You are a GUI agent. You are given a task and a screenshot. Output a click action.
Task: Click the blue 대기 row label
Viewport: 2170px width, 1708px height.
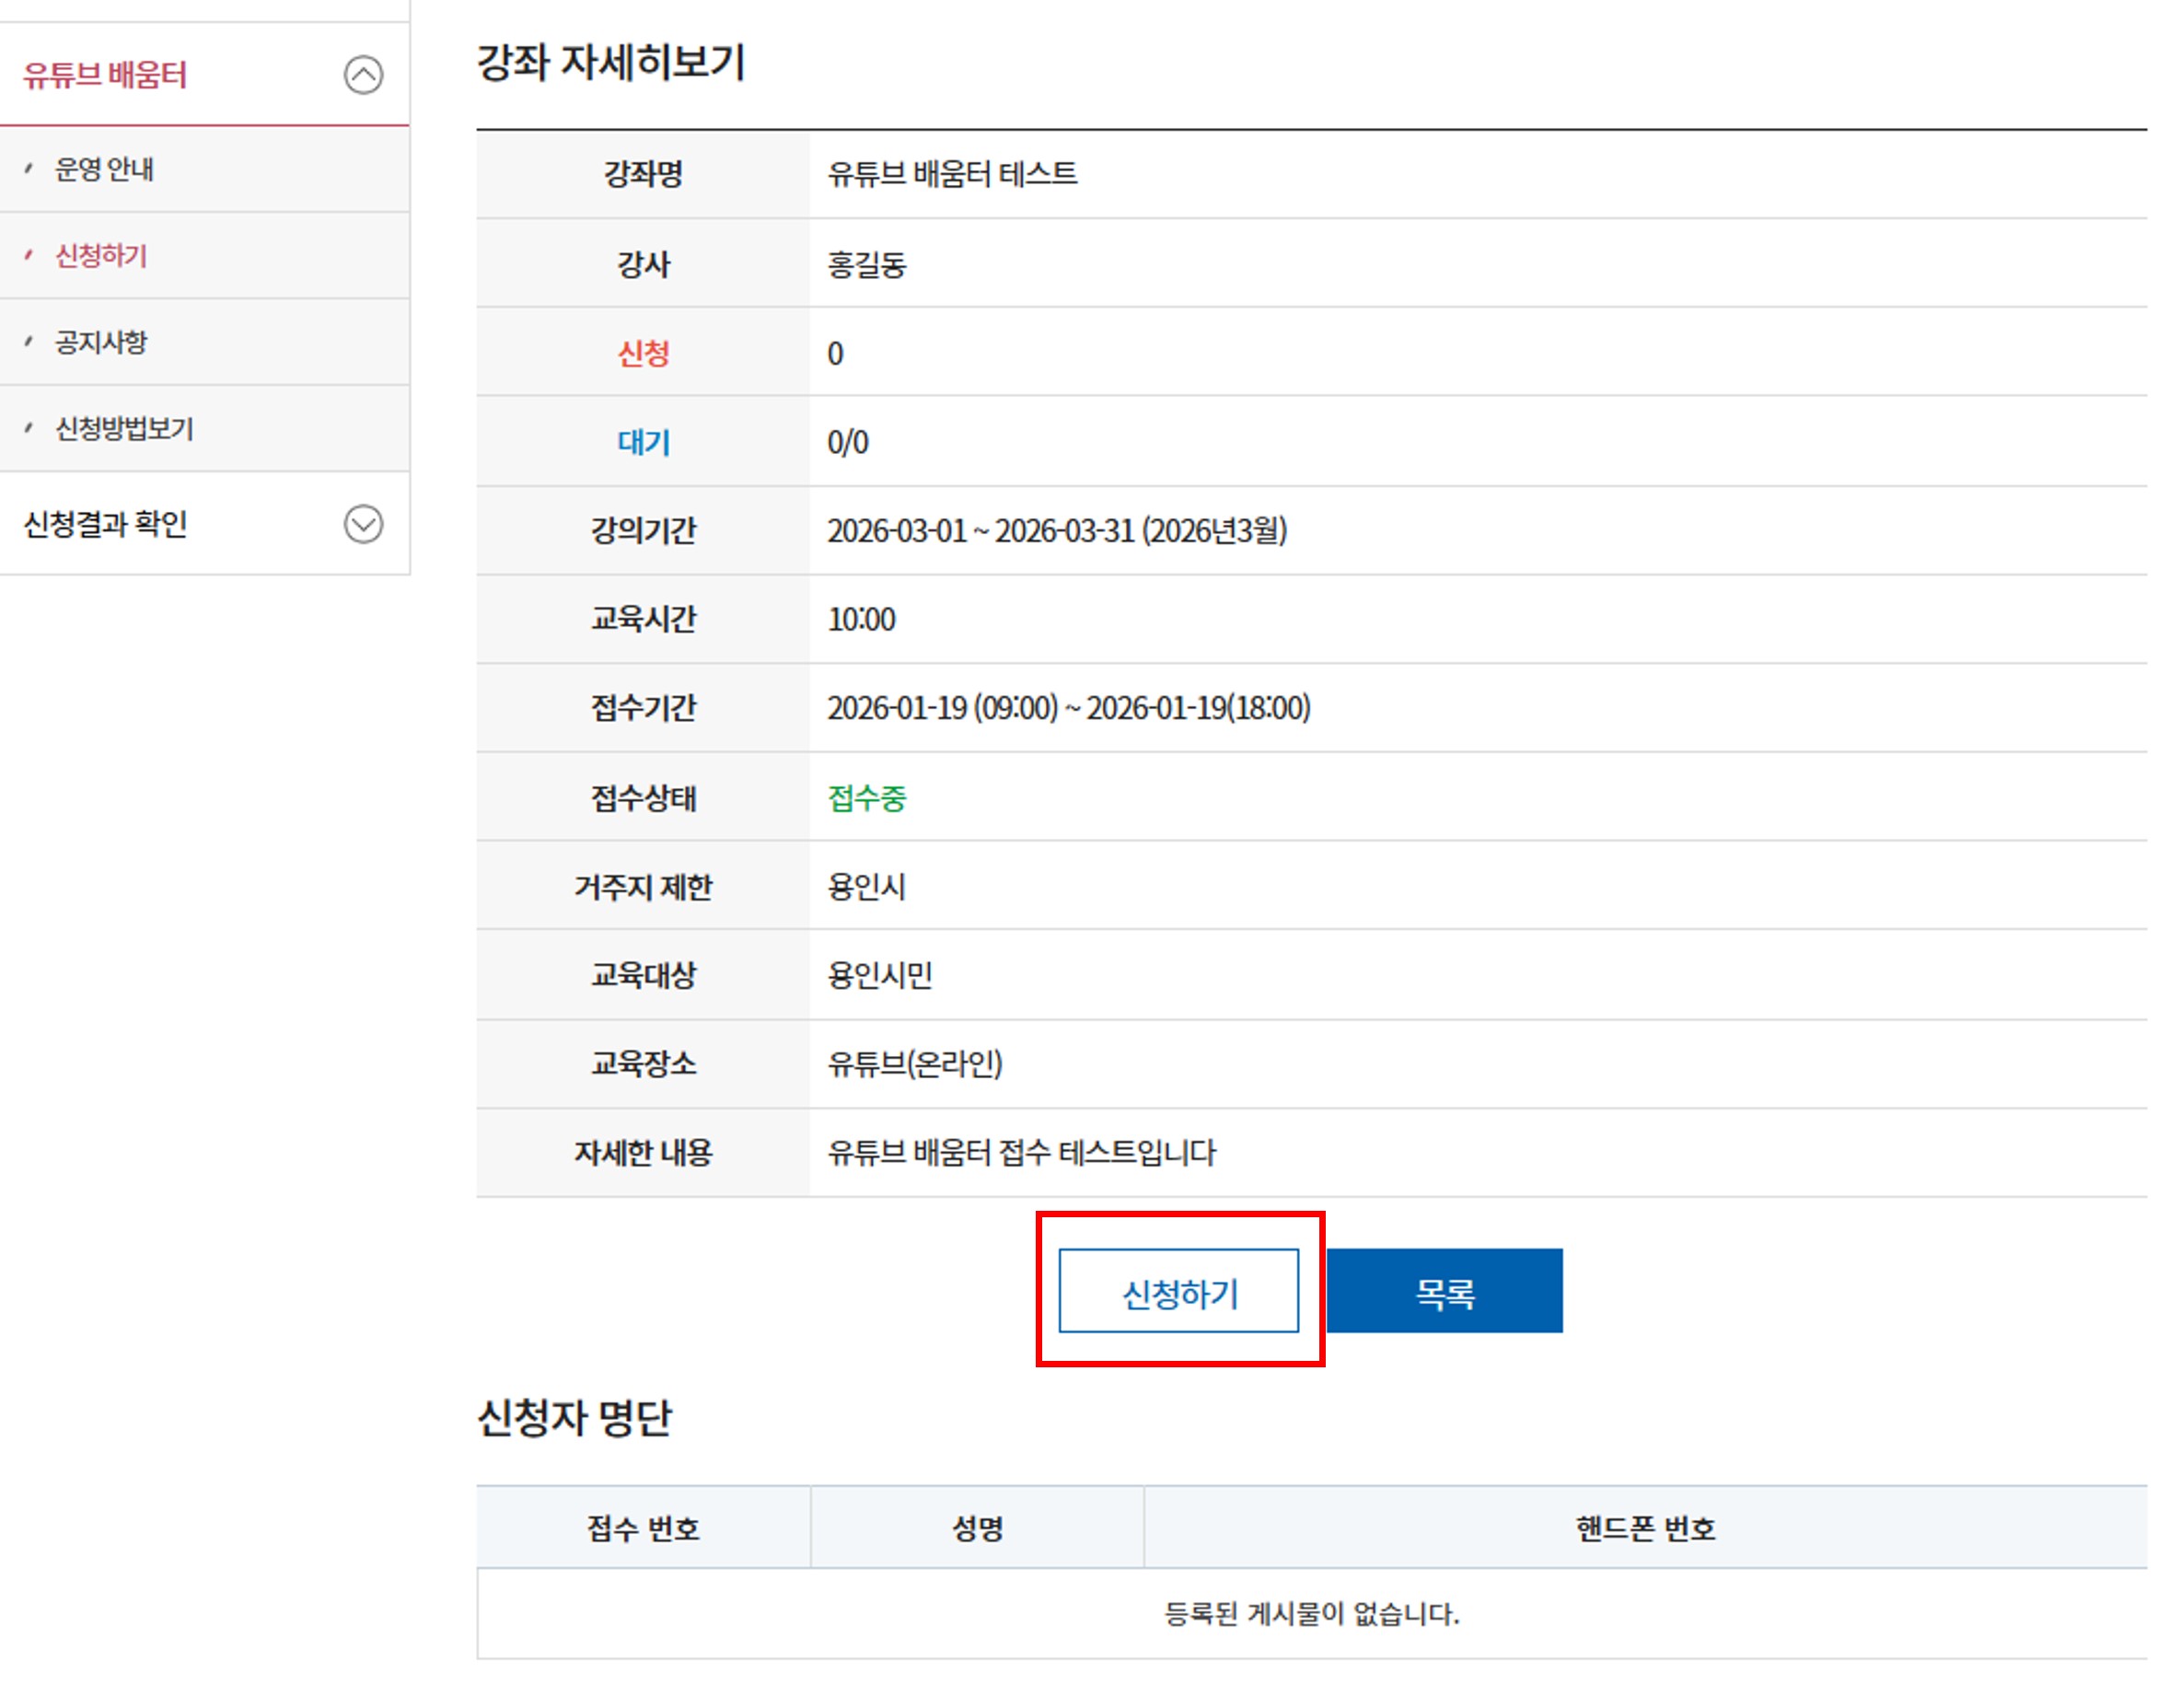coord(643,442)
